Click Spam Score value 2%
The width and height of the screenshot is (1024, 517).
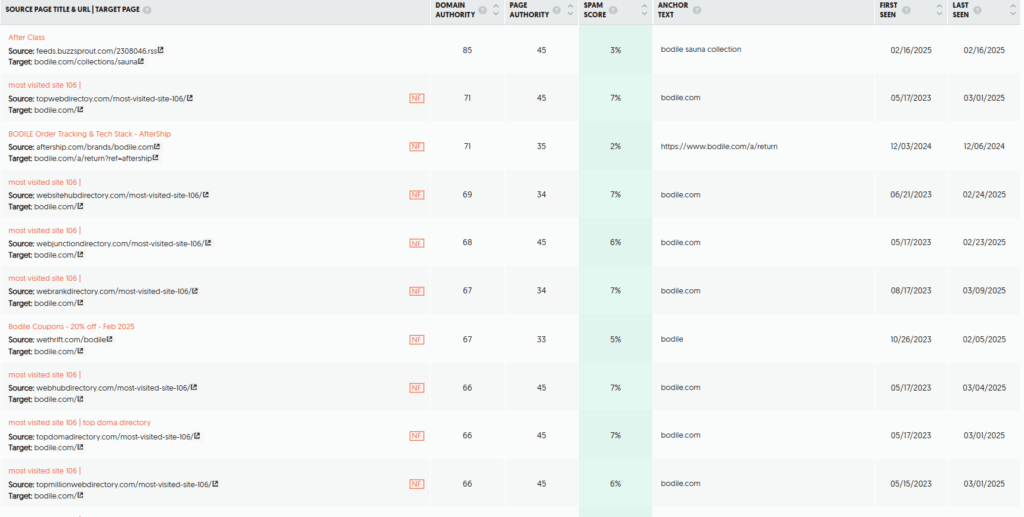[x=615, y=147]
